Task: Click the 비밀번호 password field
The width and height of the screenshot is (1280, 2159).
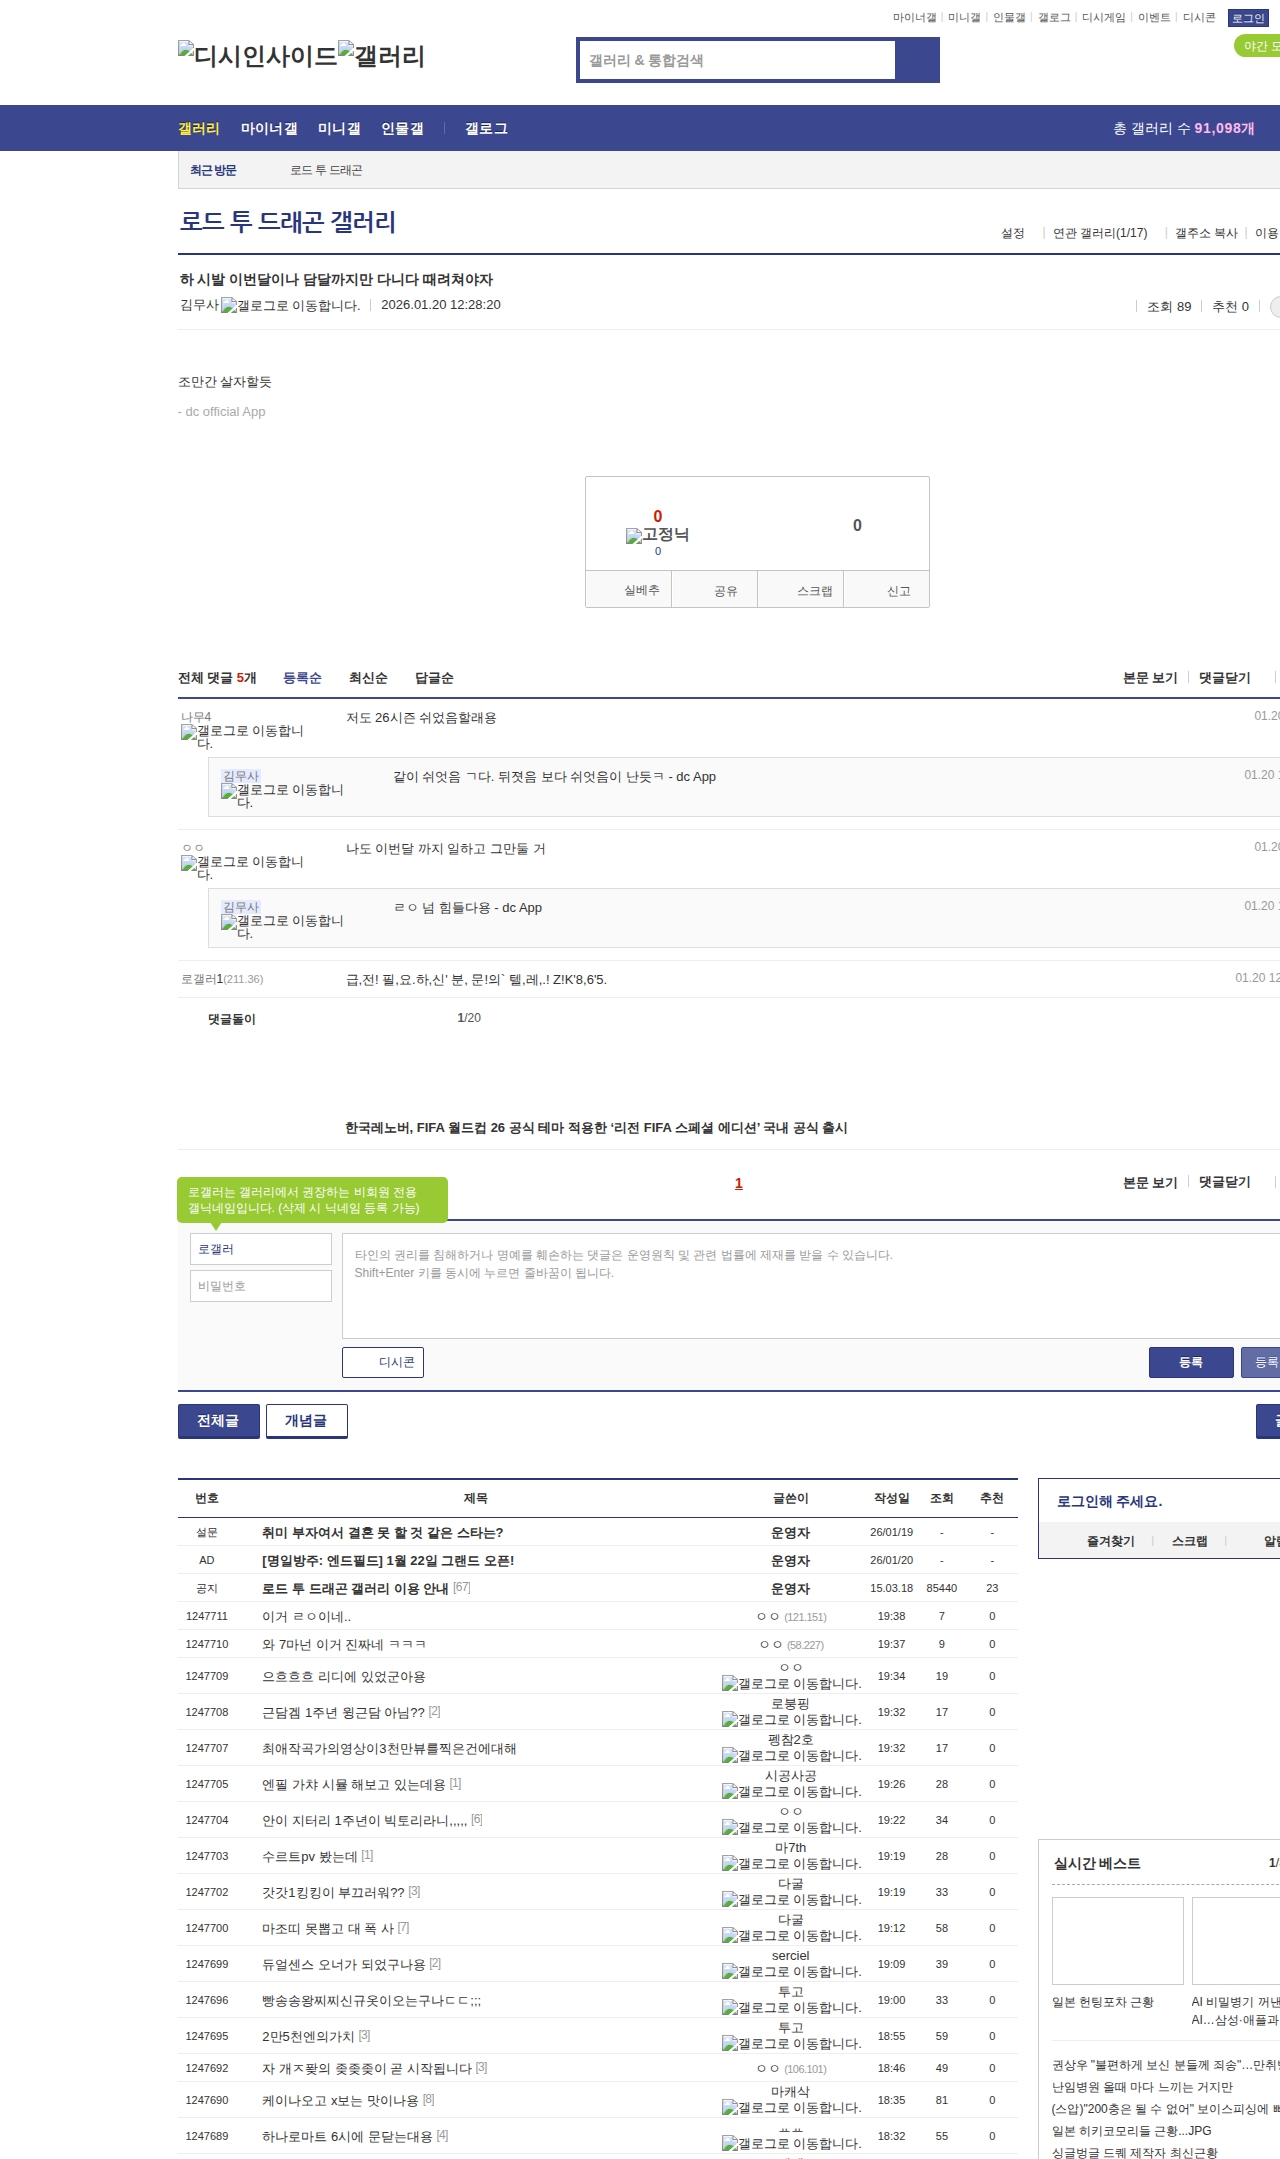Action: click(x=261, y=1286)
